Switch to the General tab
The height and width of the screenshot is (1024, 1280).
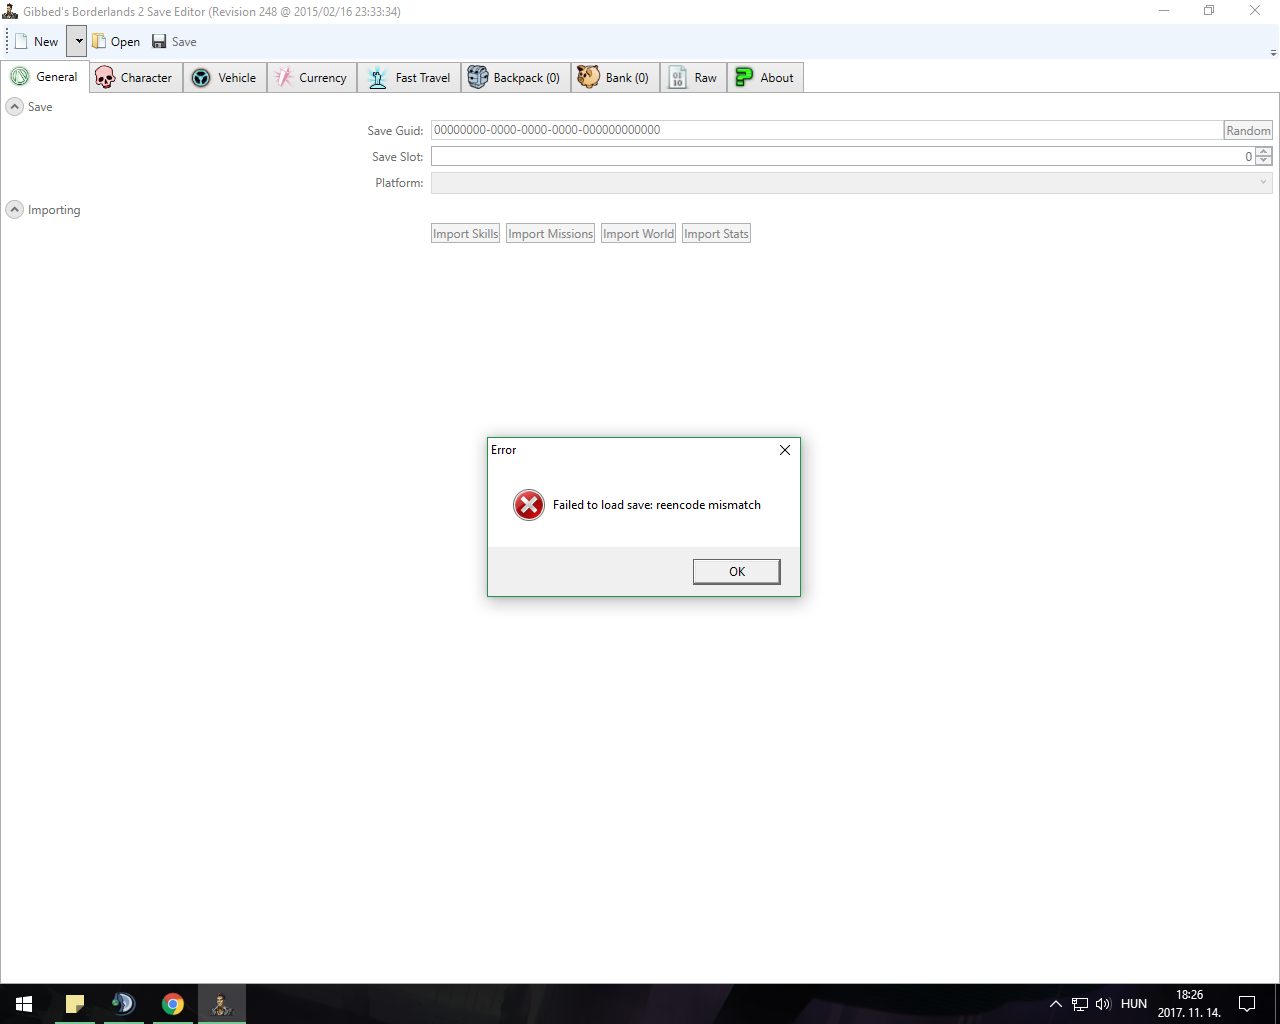[x=45, y=77]
